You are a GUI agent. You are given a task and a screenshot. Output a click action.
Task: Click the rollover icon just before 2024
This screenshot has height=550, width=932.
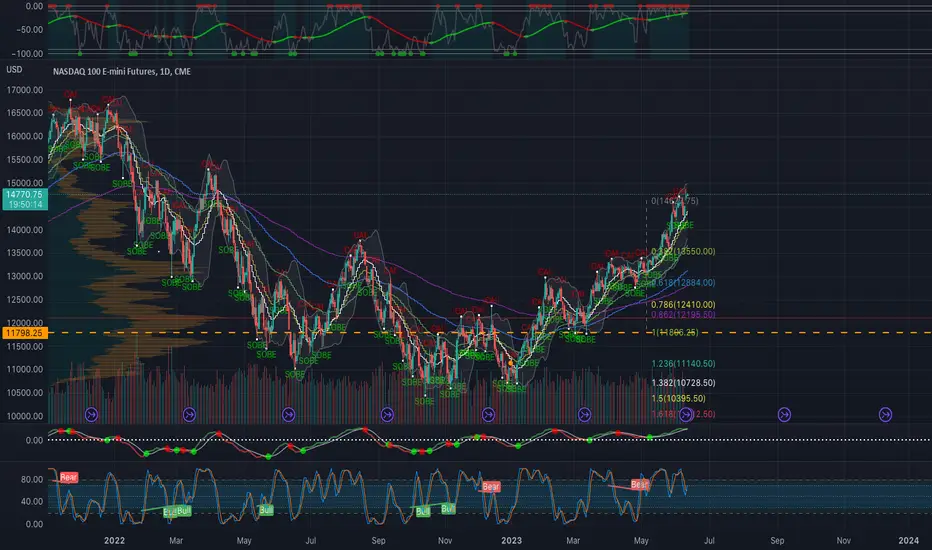[885, 413]
